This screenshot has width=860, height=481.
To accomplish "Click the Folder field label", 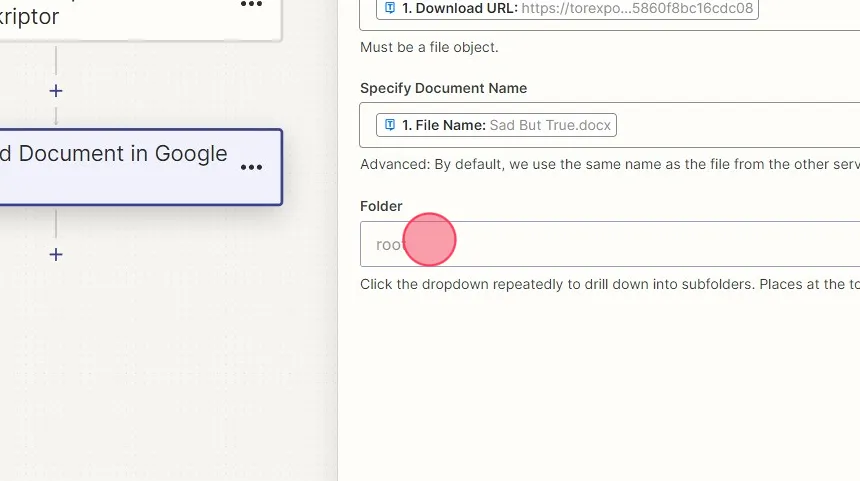I will coord(381,206).
